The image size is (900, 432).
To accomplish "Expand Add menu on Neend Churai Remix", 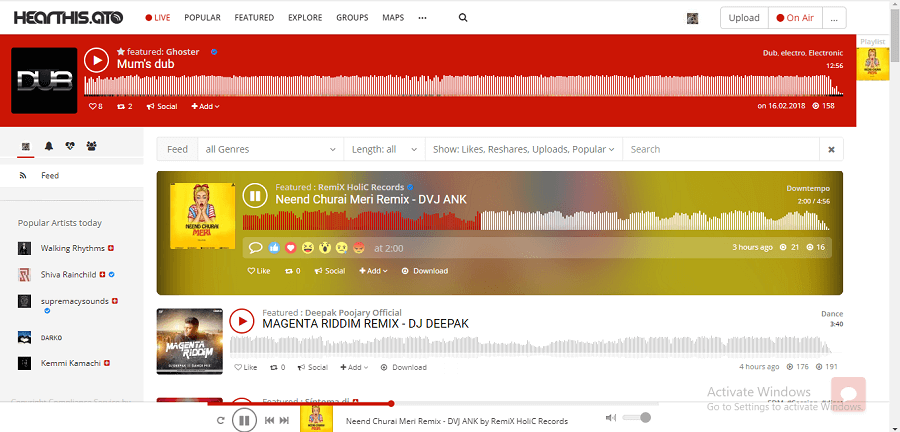I will 373,271.
